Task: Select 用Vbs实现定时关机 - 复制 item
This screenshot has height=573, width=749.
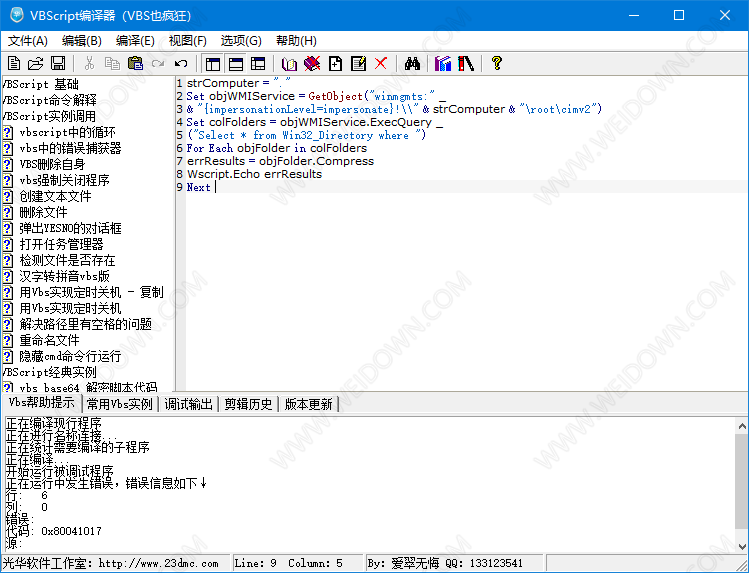Action: click(92, 292)
